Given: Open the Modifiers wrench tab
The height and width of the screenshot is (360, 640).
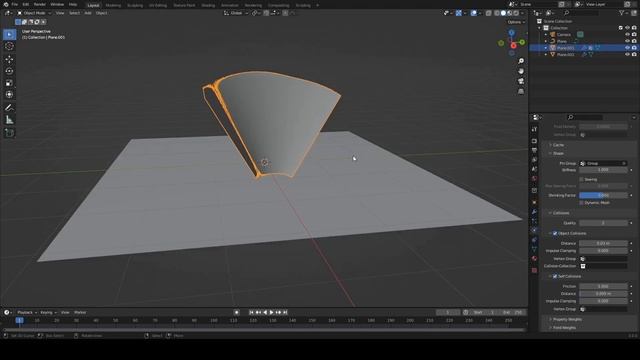Looking at the screenshot, I should tap(534, 211).
